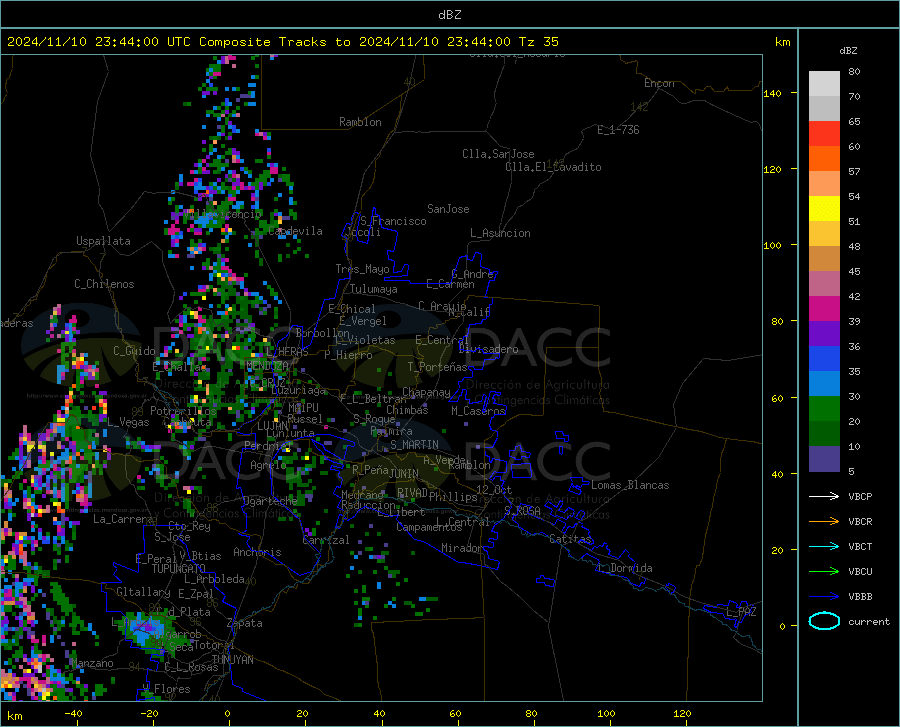Click the Clla.SanJose map label
900x727 pixels.
498,154
